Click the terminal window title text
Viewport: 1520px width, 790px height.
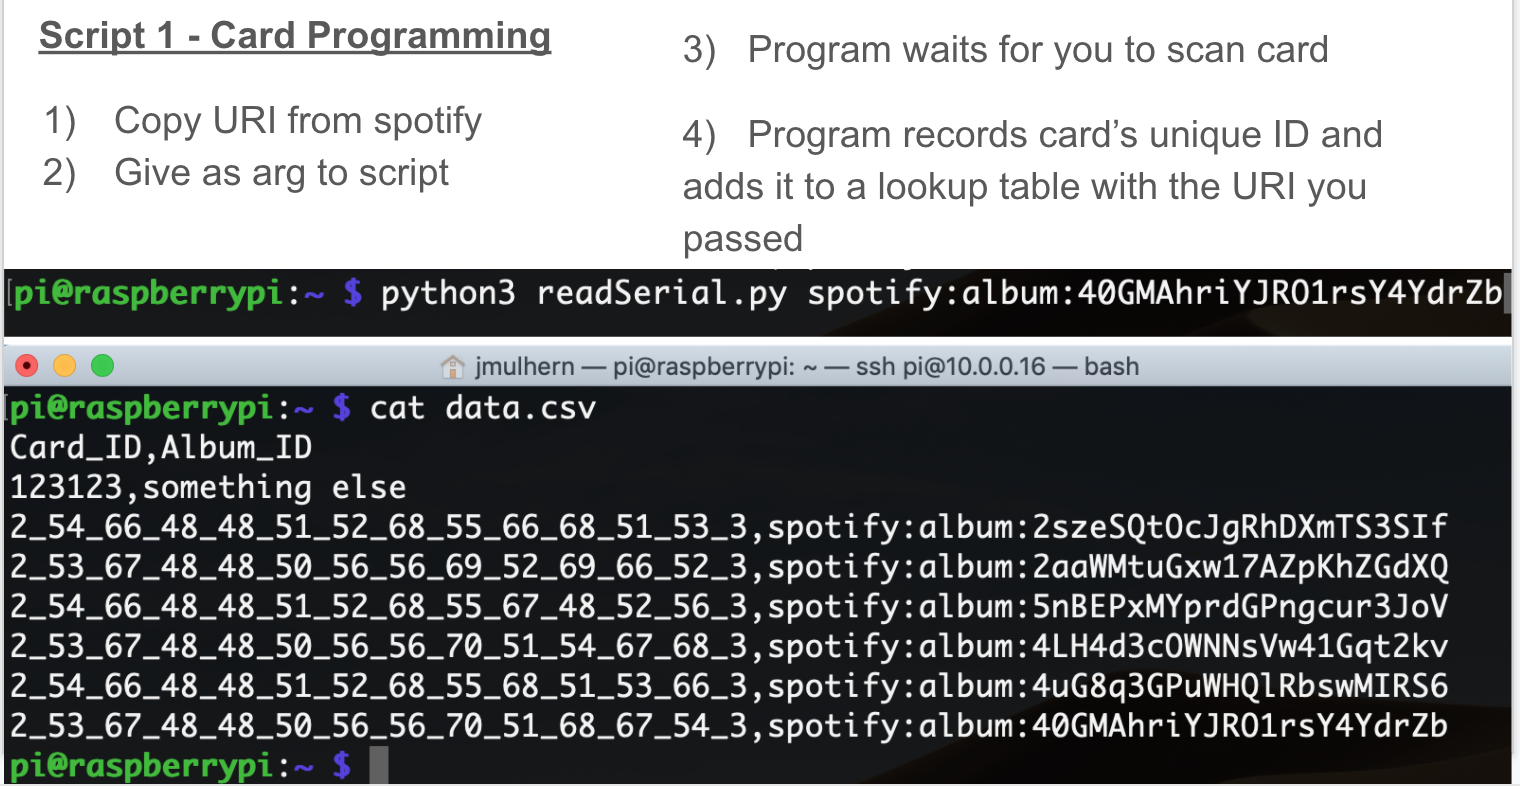(807, 367)
